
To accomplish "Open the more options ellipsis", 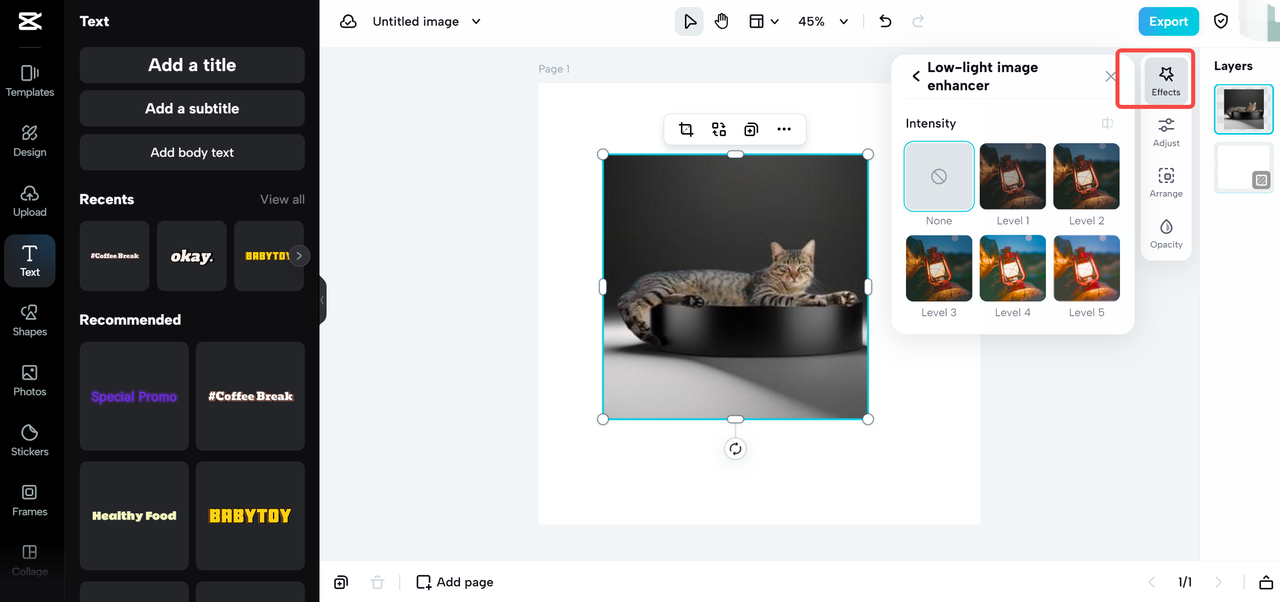I will 784,129.
